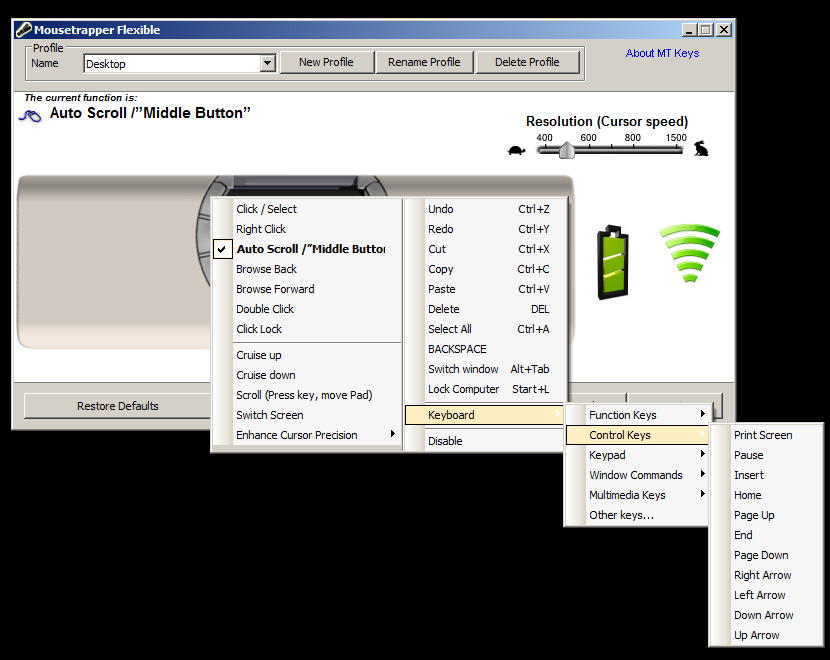Open the Control Keys submenu entry
Image resolution: width=830 pixels, height=660 pixels.
[x=637, y=435]
